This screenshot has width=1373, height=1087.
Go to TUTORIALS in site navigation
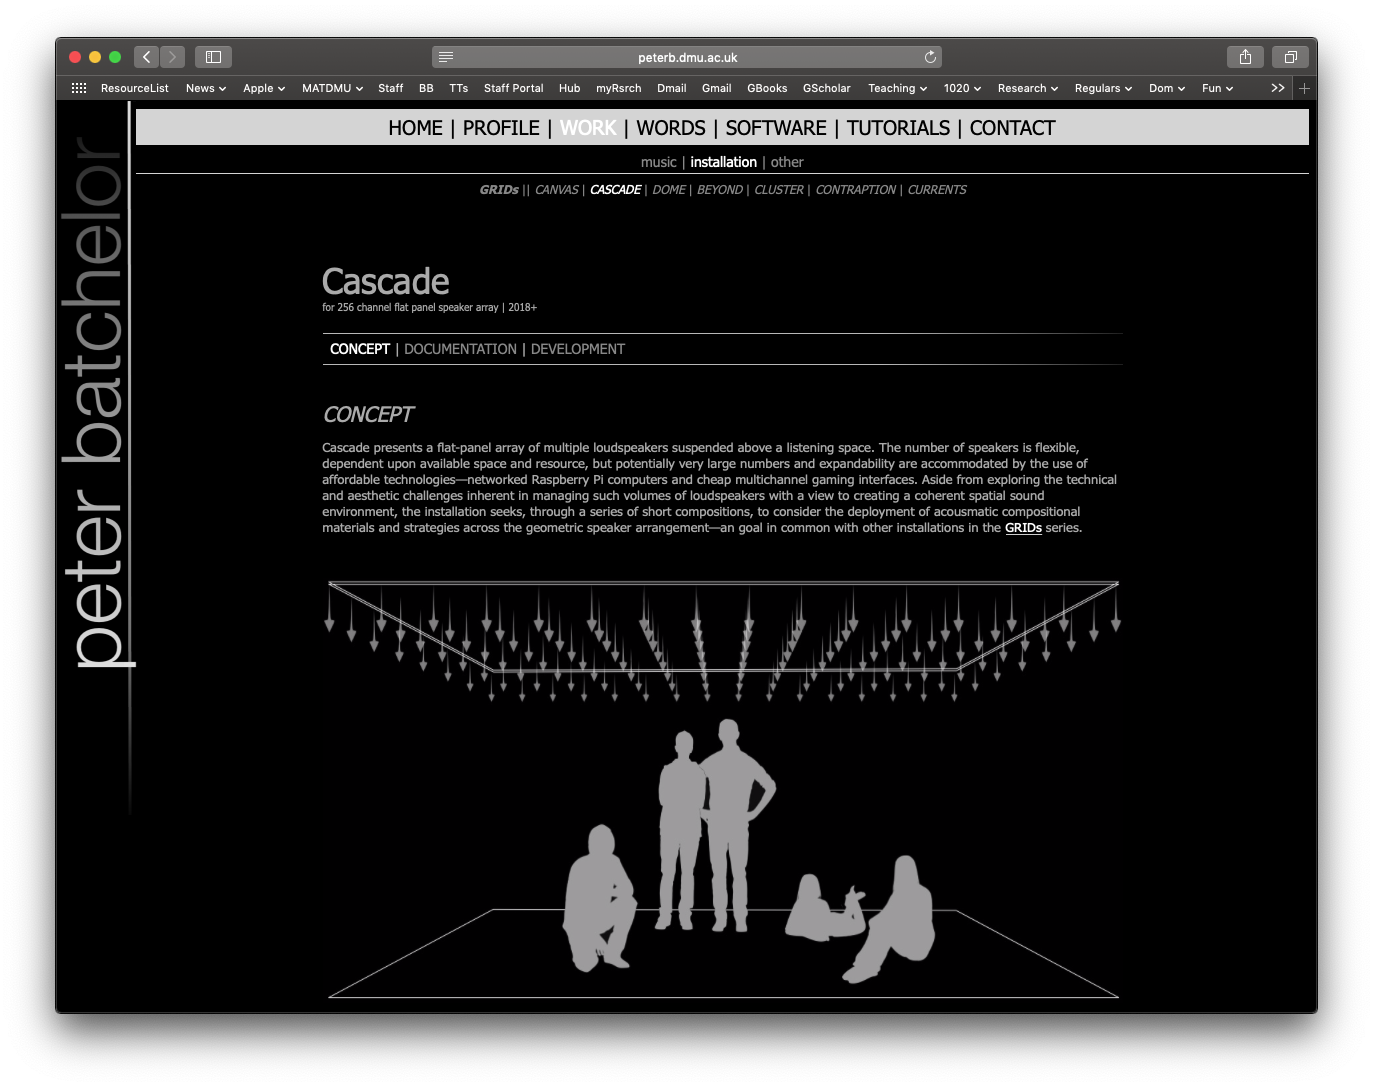pyautogui.click(x=898, y=128)
